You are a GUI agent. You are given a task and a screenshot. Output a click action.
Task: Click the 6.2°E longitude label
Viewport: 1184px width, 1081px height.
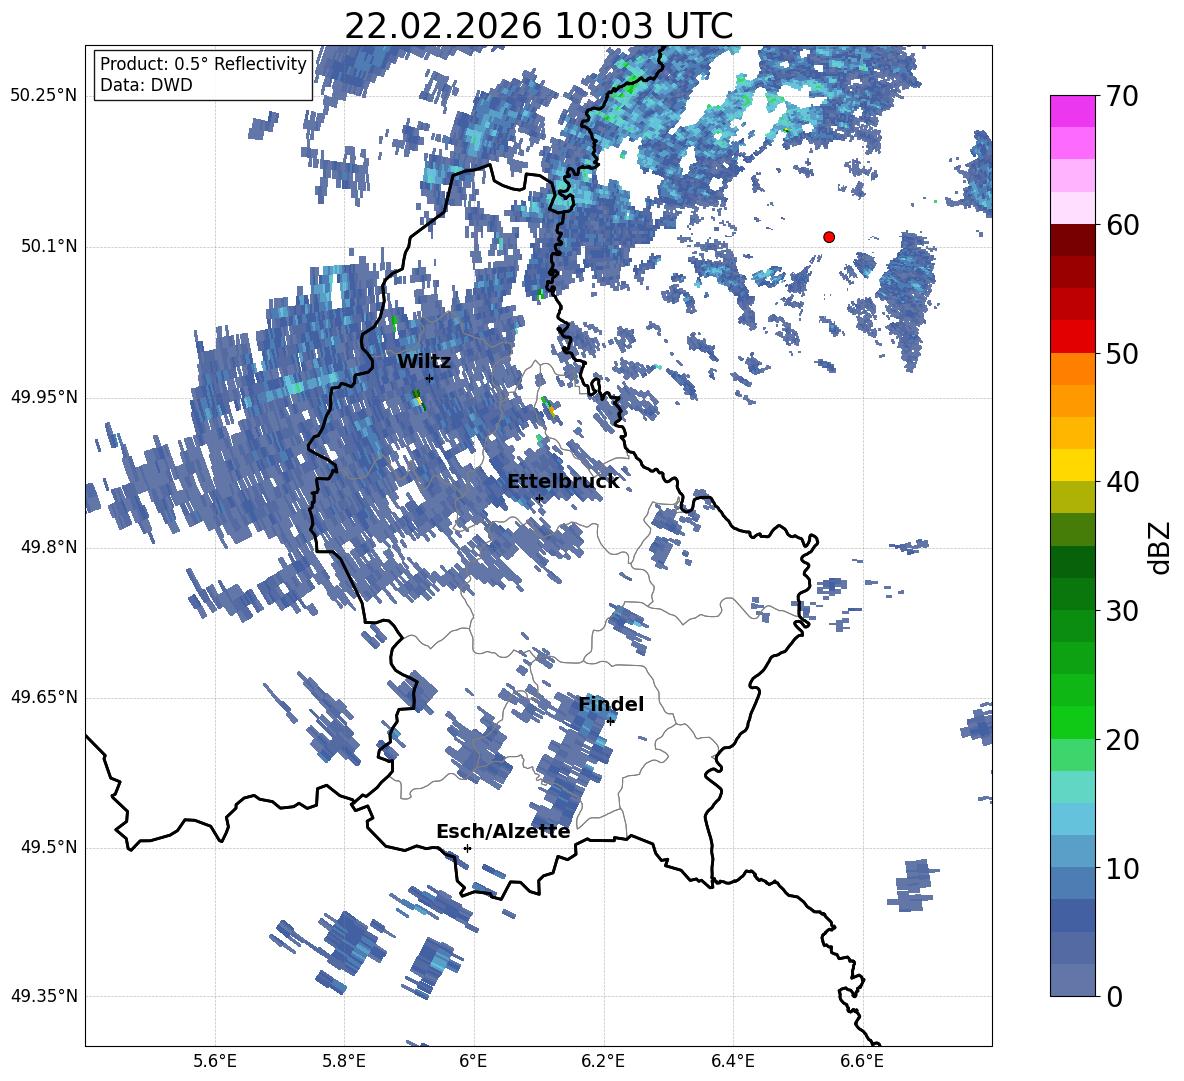click(603, 1061)
